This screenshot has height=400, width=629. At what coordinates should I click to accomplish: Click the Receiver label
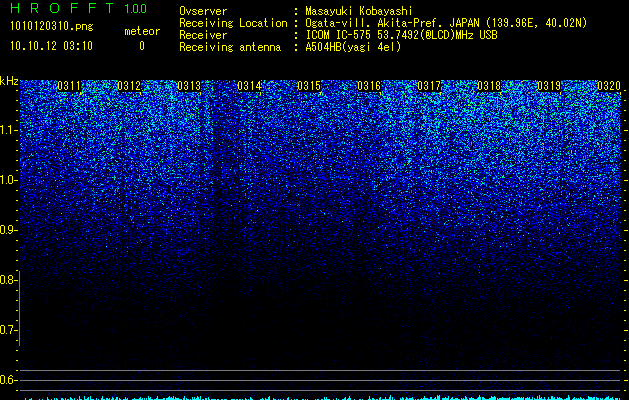[x=203, y=35]
